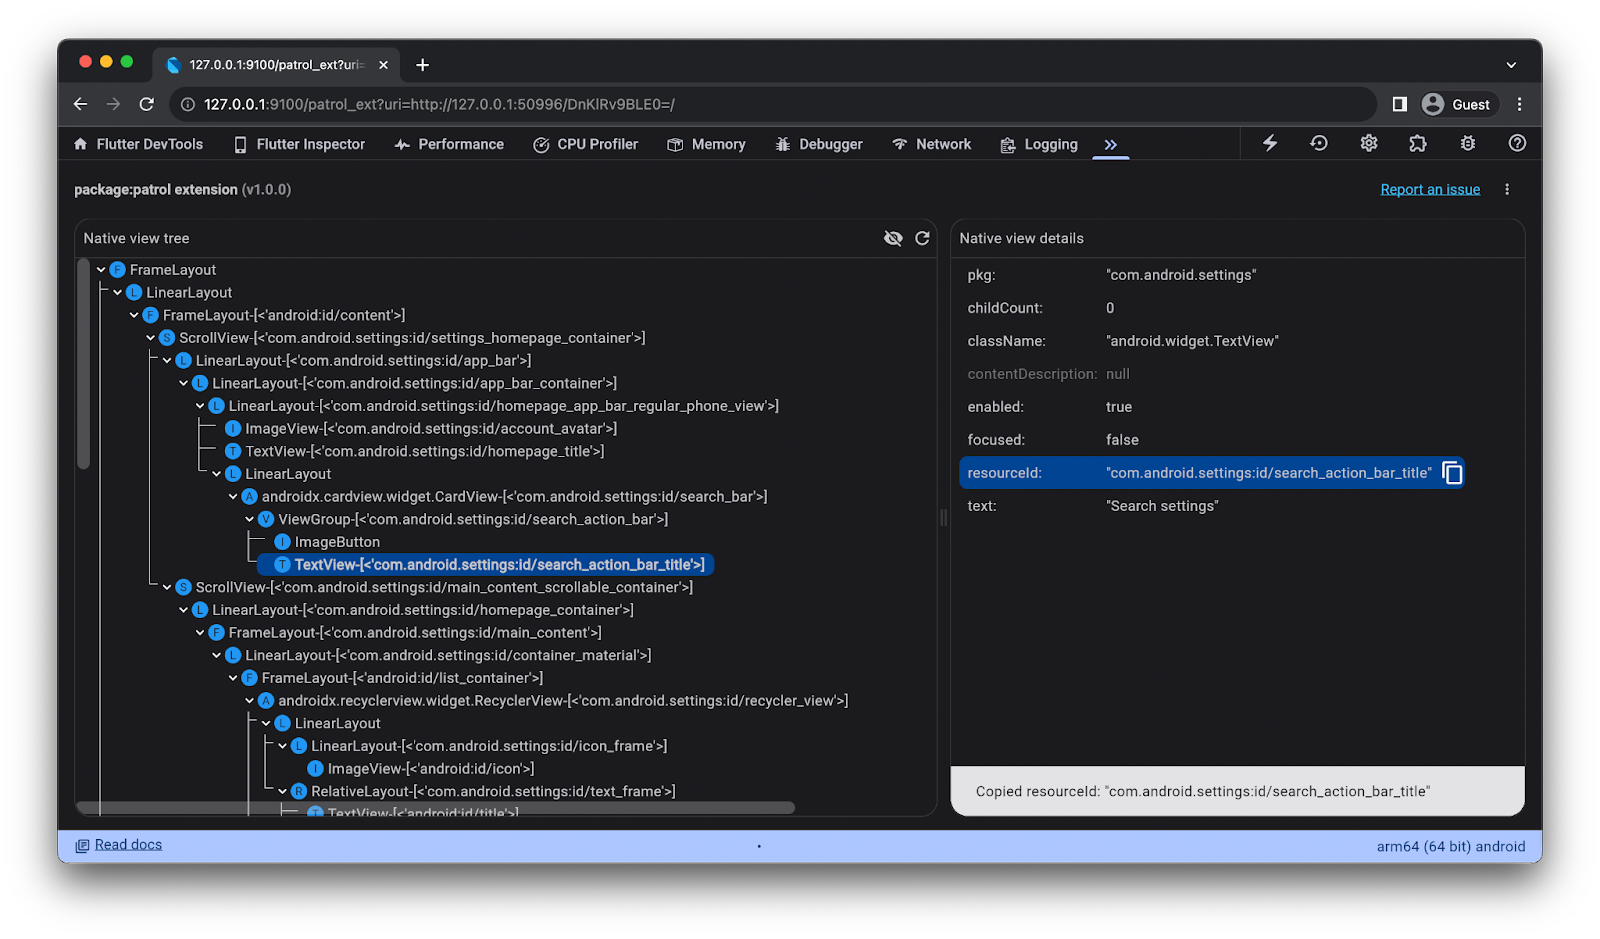Select the homepage_title TextView tree row
The image size is (1600, 939).
click(415, 452)
